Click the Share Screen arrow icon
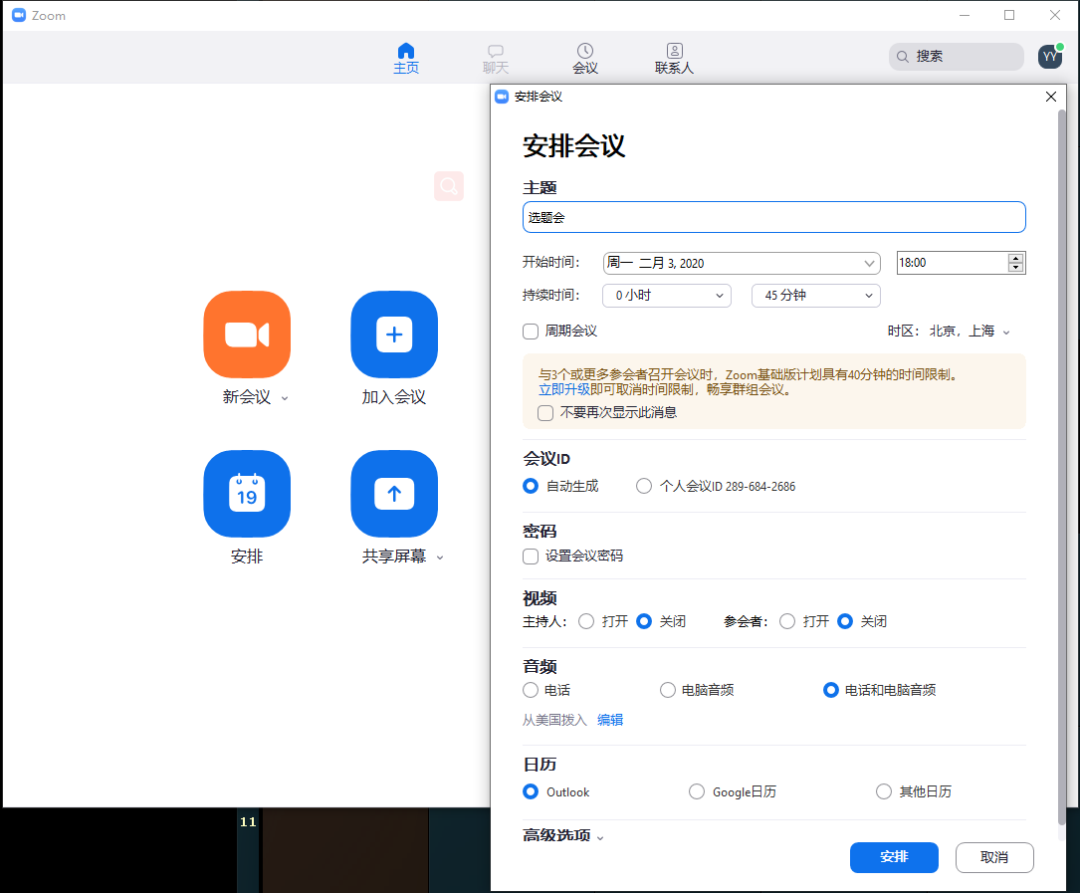 tap(394, 494)
